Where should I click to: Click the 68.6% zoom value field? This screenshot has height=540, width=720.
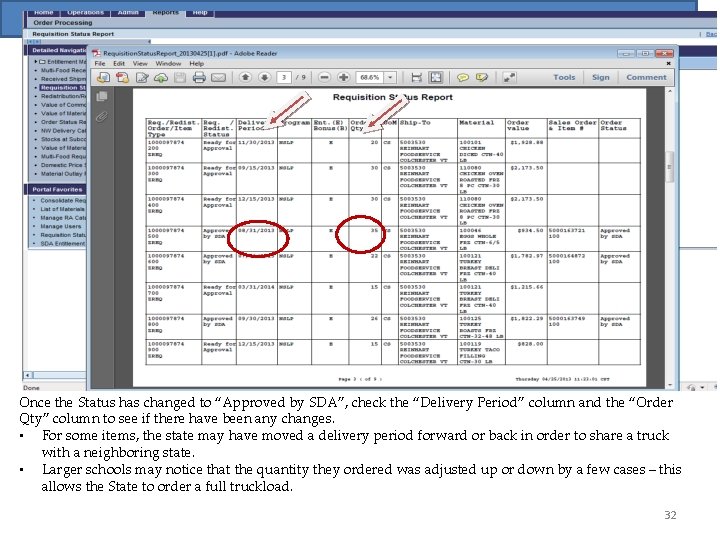[x=371, y=78]
